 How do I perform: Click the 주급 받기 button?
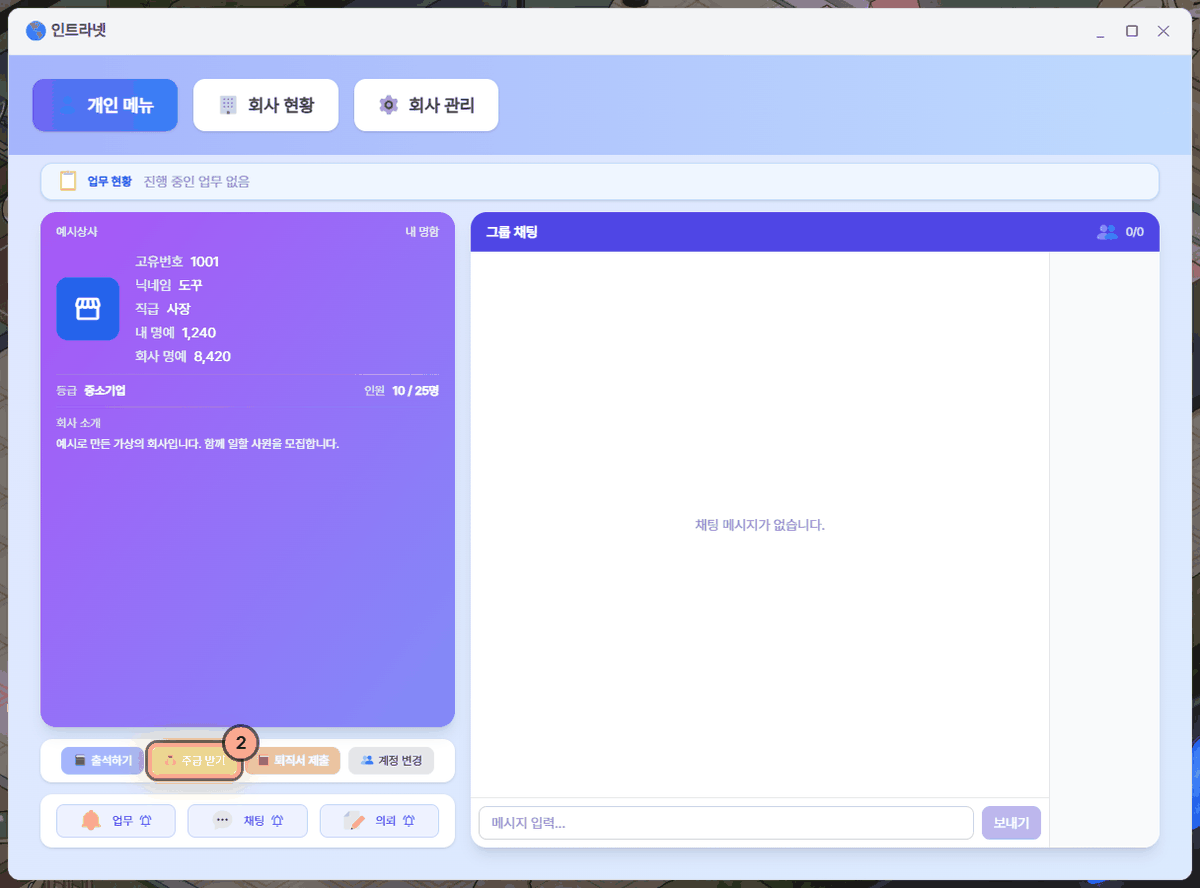(194, 761)
